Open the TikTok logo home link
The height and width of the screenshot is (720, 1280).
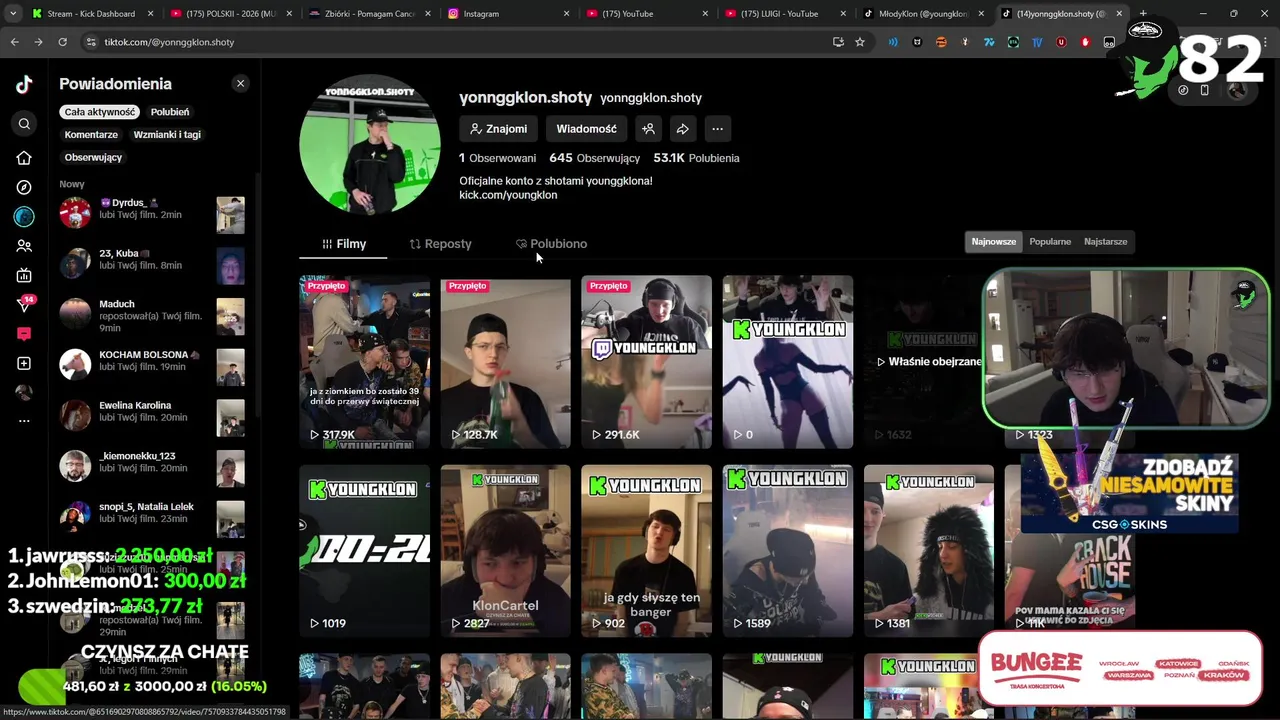point(24,85)
